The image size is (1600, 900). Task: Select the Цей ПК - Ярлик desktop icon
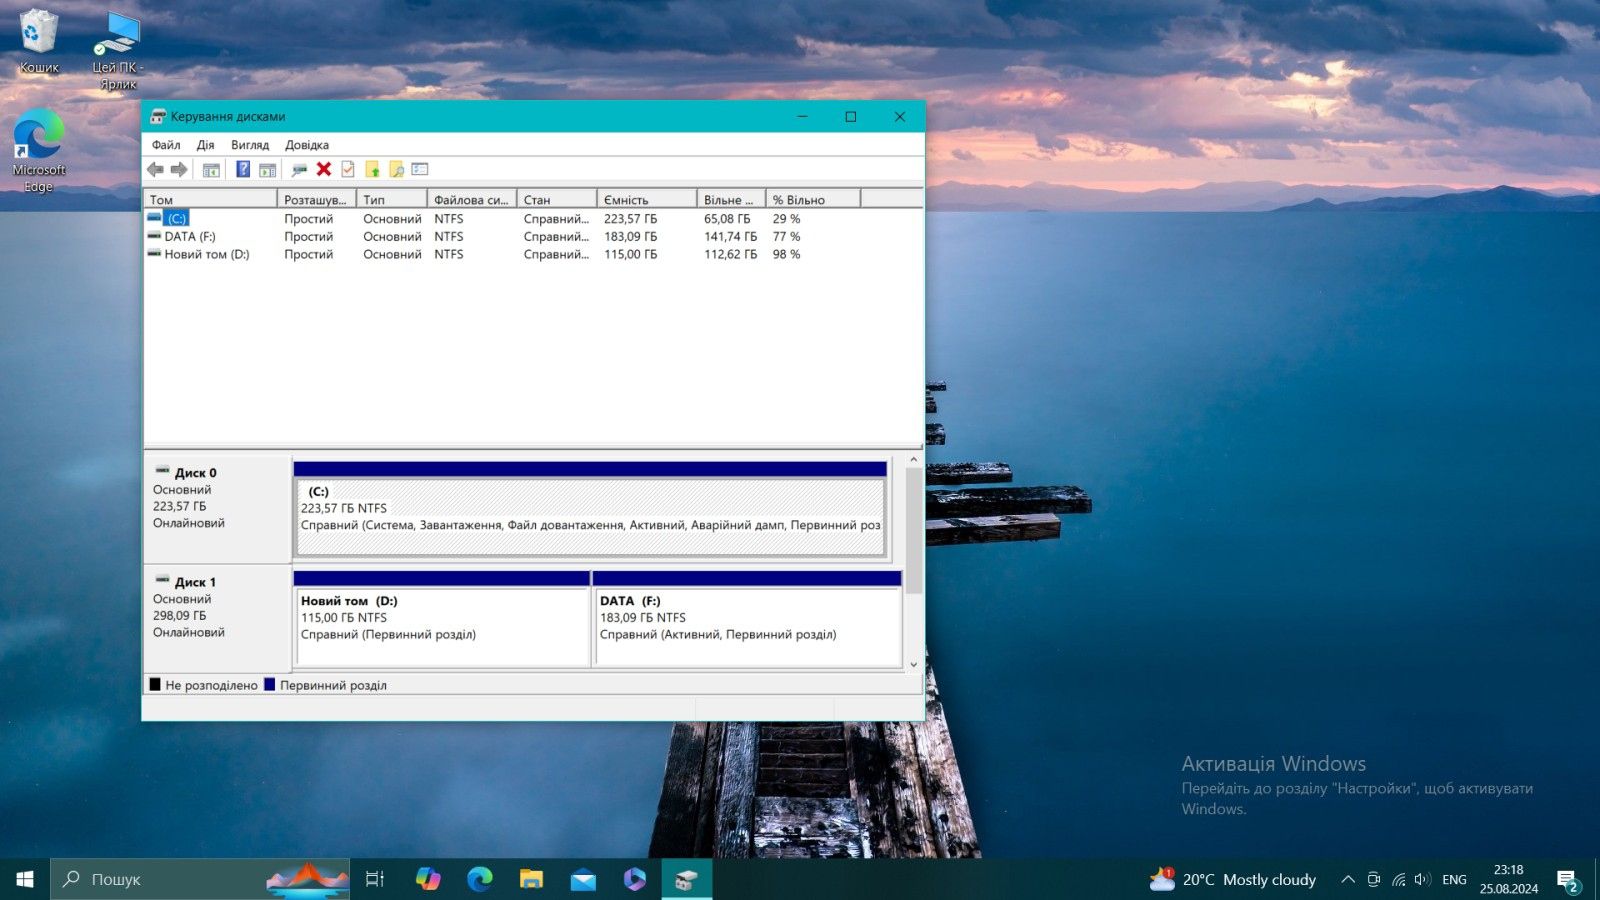[x=118, y=50]
